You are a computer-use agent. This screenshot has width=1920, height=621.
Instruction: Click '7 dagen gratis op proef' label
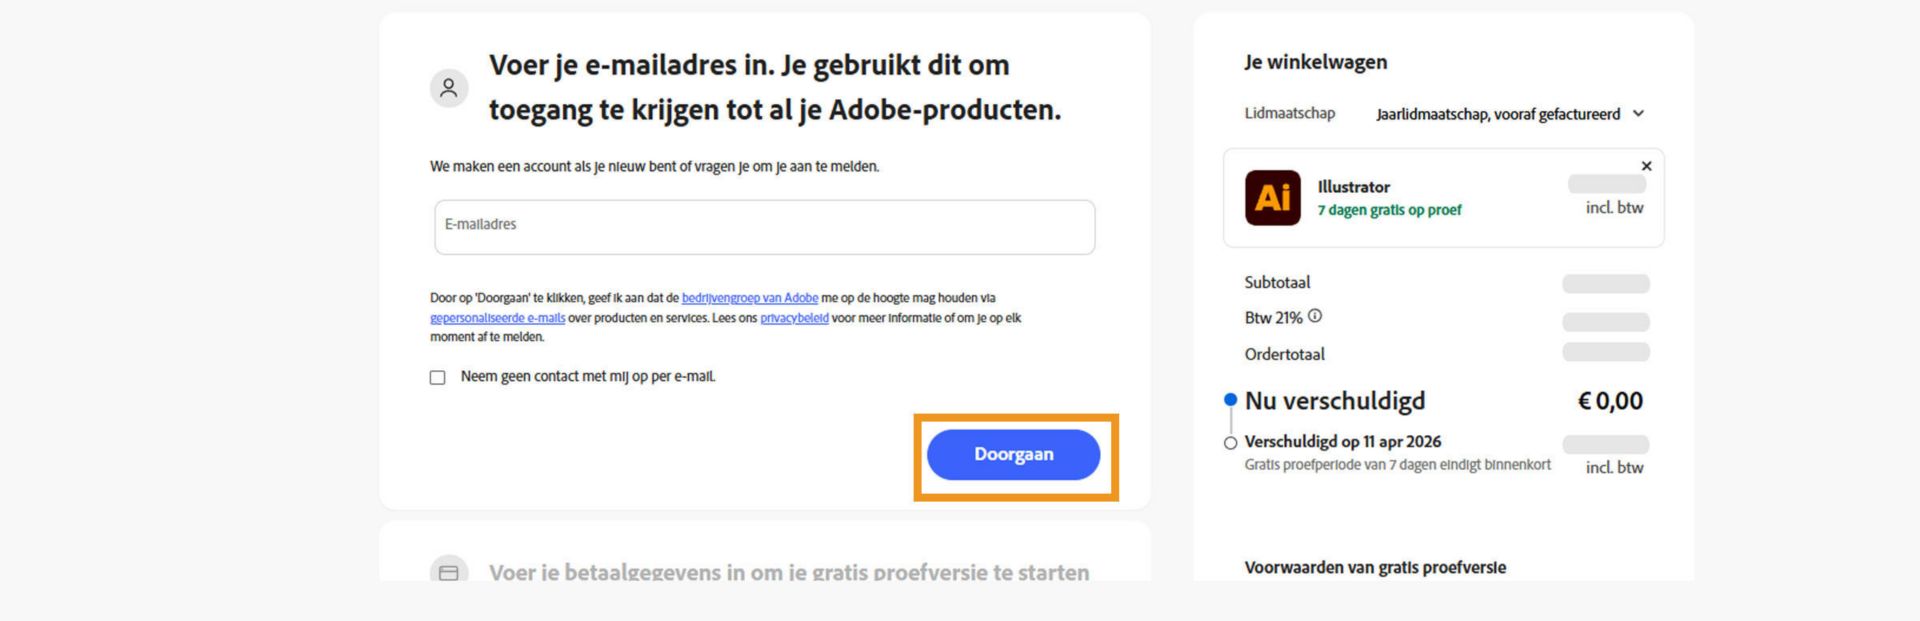coord(1389,210)
